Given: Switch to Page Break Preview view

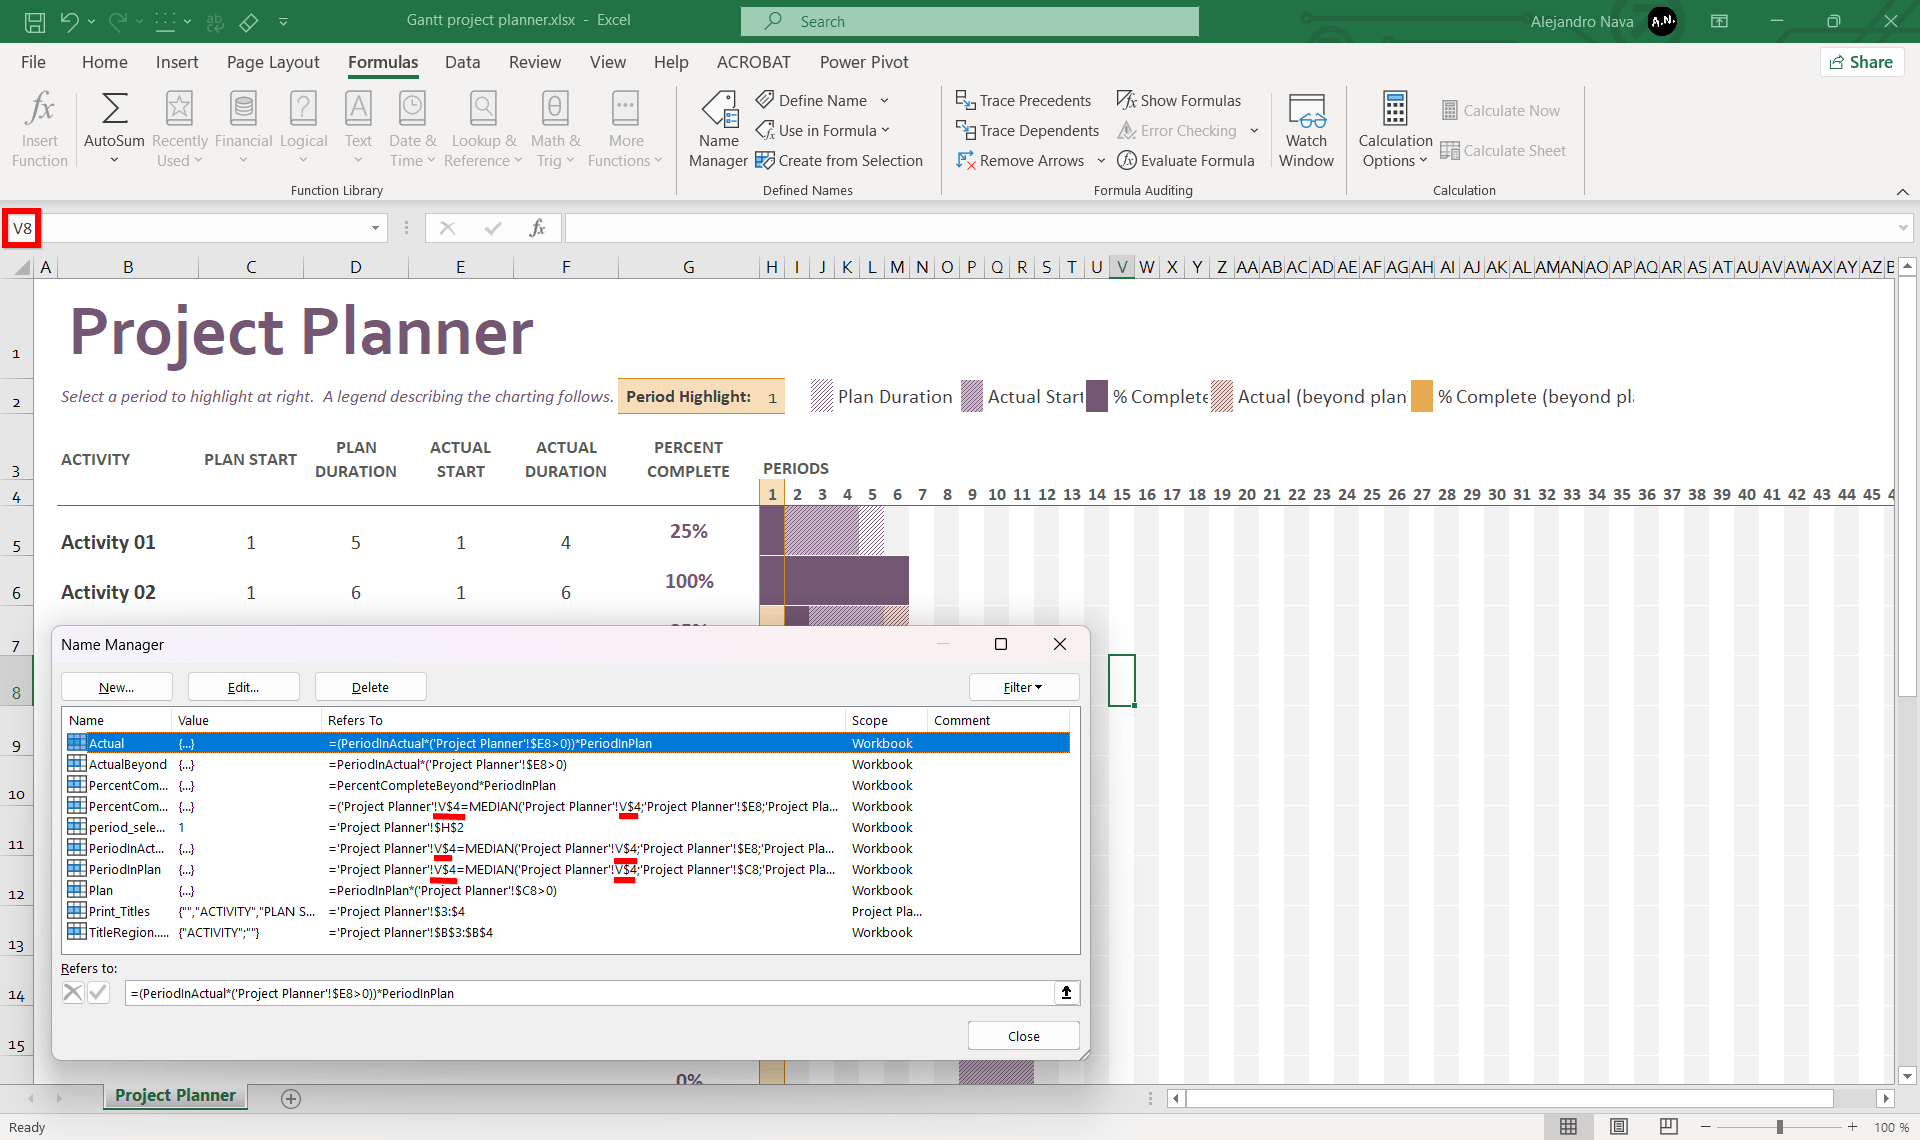Looking at the screenshot, I should (x=1669, y=1127).
